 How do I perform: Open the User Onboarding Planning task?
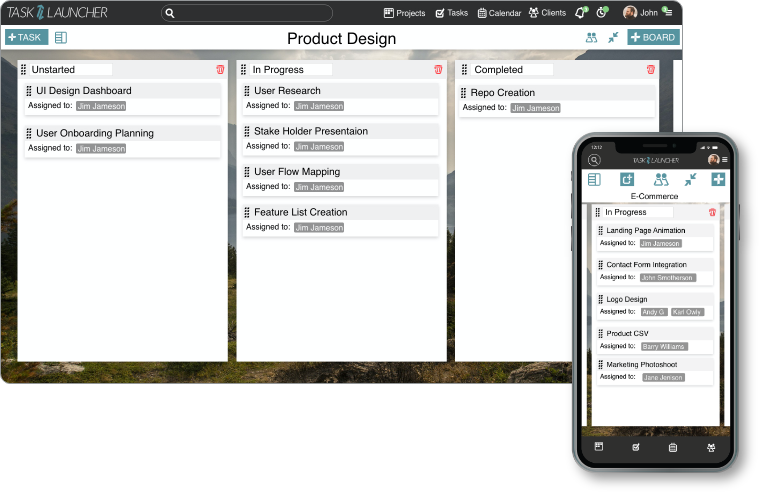coord(122,141)
